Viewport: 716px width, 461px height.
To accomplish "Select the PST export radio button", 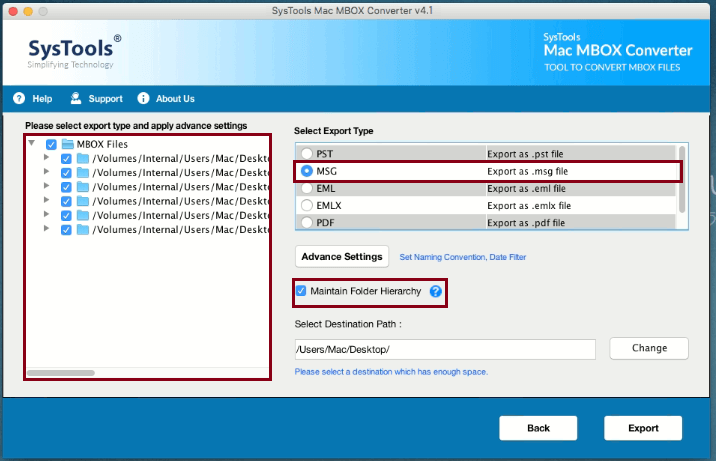I will click(x=307, y=153).
